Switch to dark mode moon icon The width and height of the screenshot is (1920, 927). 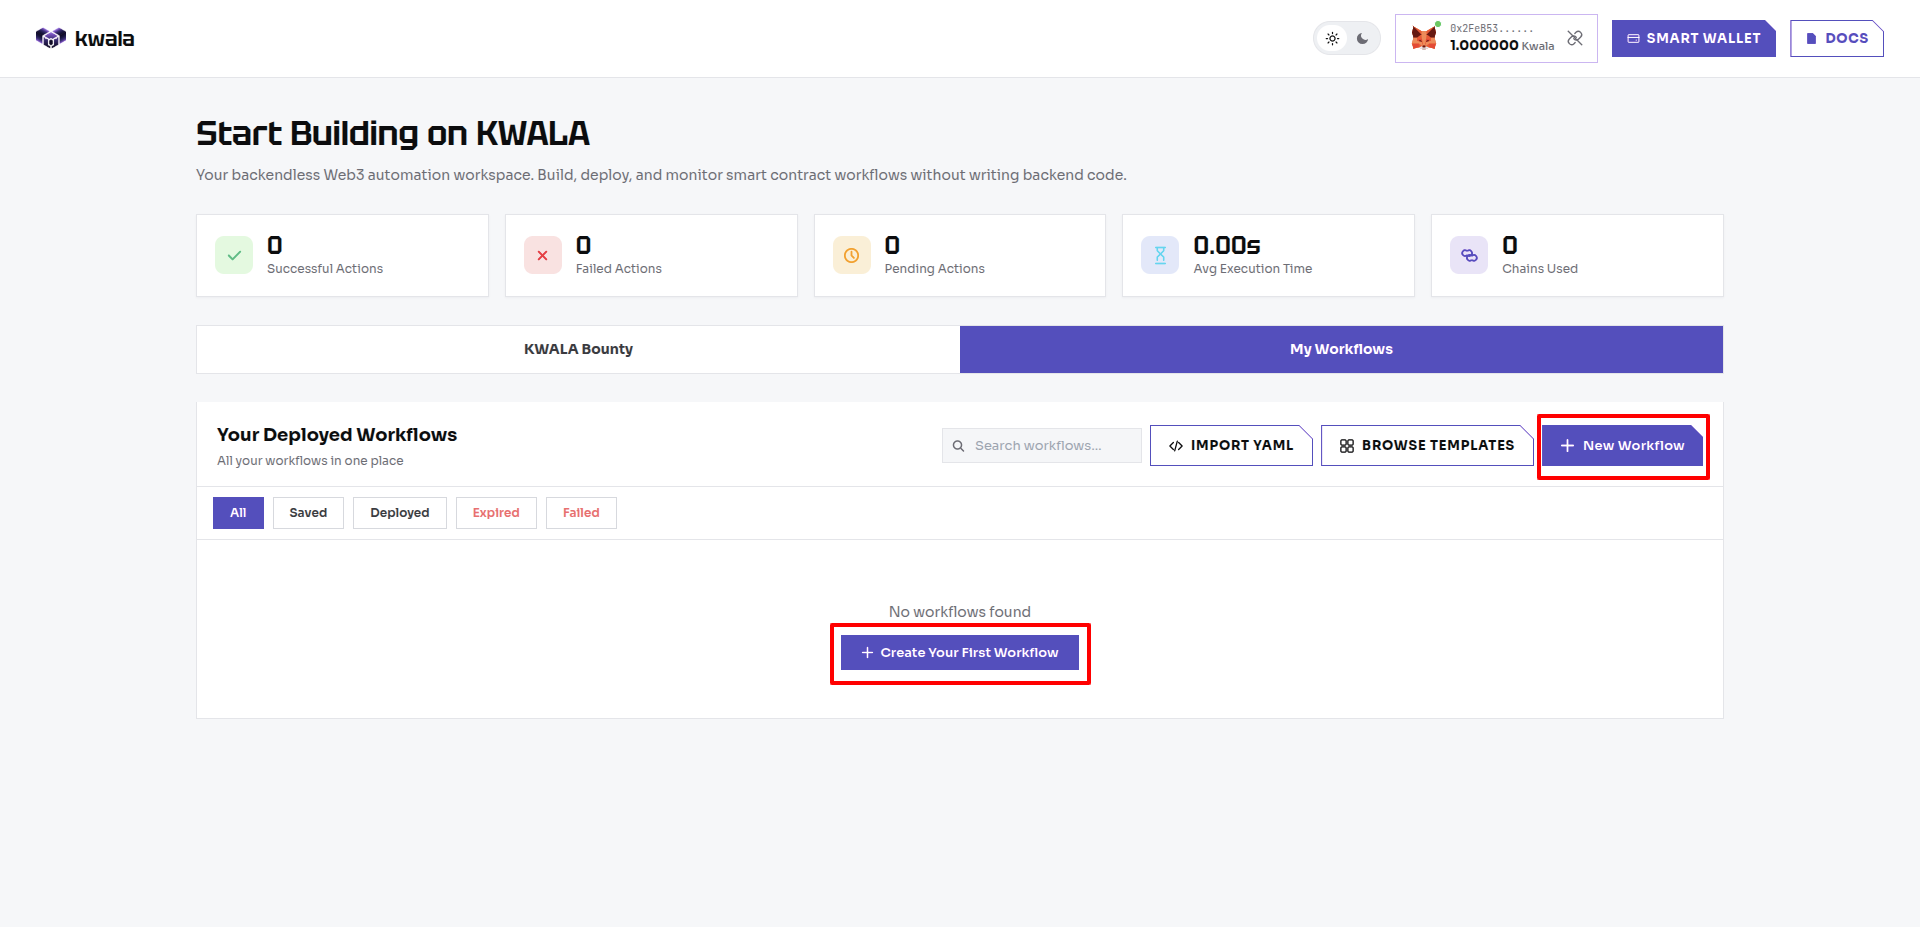1362,39
